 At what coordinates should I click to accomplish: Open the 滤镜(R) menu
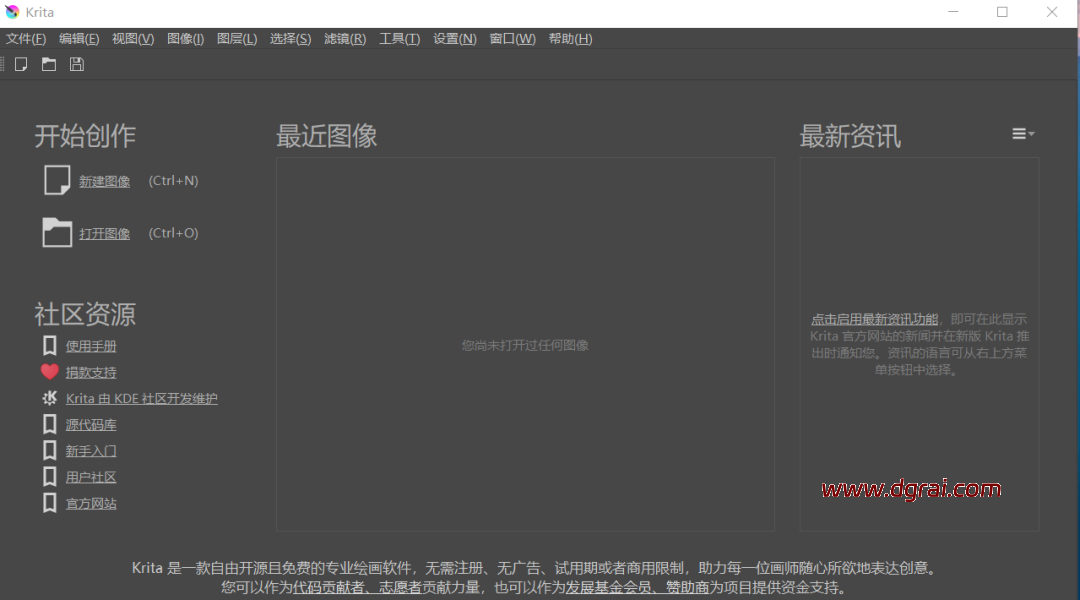pos(345,39)
